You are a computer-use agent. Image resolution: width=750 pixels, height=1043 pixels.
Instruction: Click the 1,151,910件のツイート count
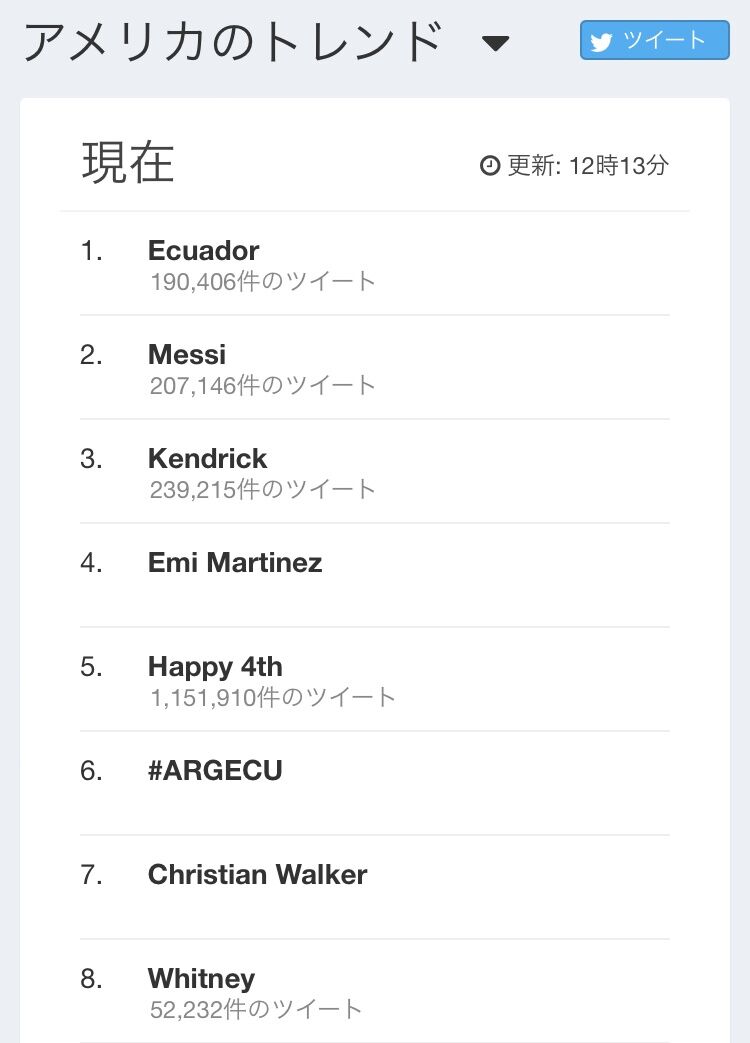tap(273, 697)
